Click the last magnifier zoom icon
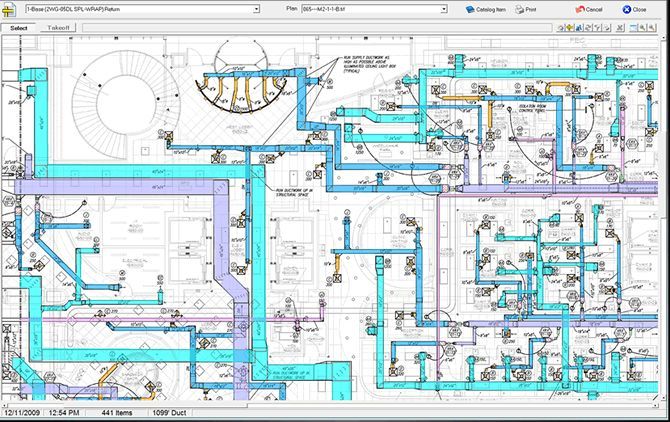The image size is (670, 422). tap(652, 28)
